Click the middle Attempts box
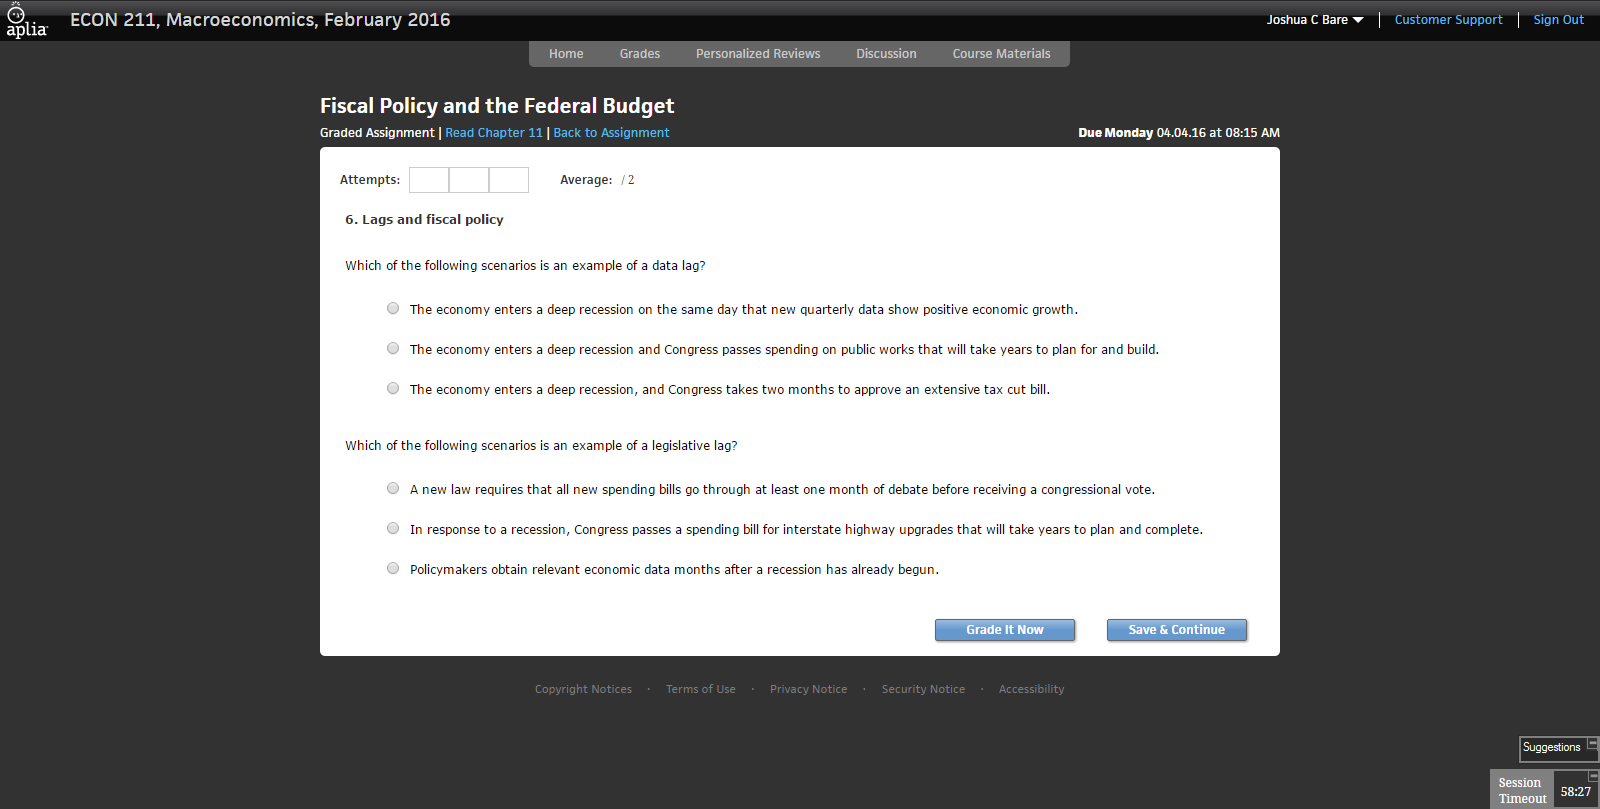The image size is (1600, 809). (x=469, y=180)
